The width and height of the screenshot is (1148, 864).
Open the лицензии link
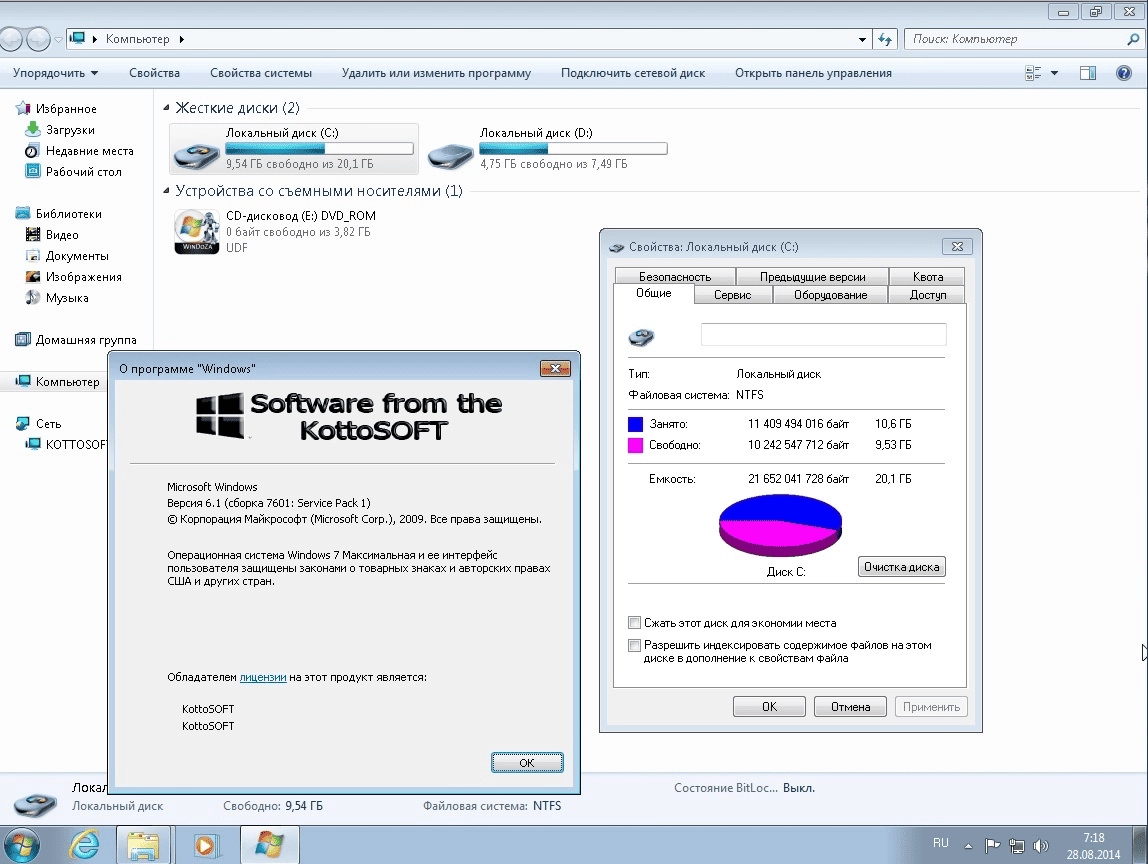point(263,677)
